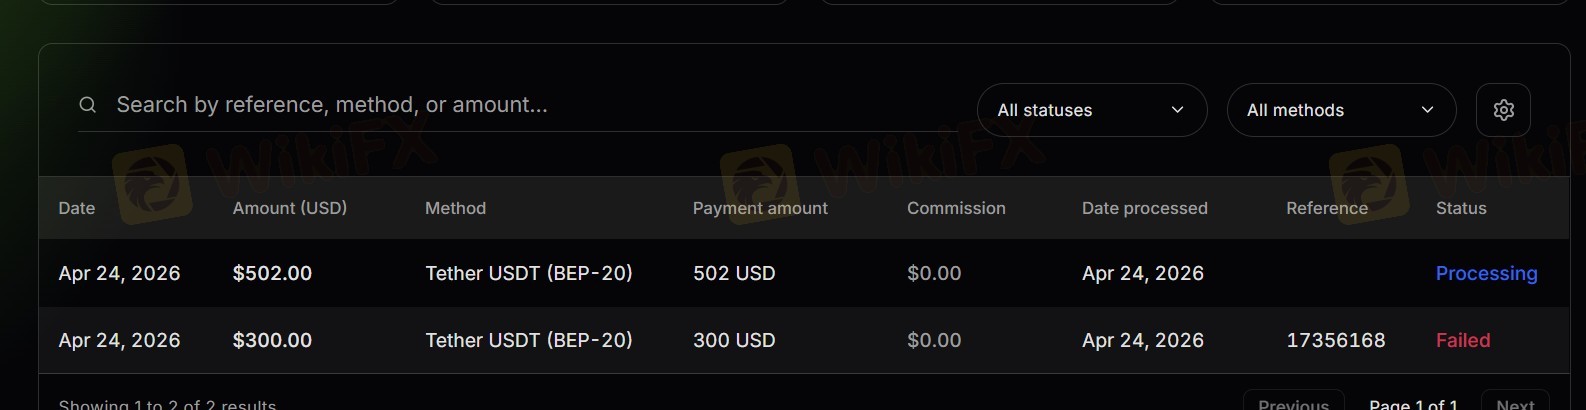
Task: Click the All statuses chevron arrow
Action: point(1177,110)
